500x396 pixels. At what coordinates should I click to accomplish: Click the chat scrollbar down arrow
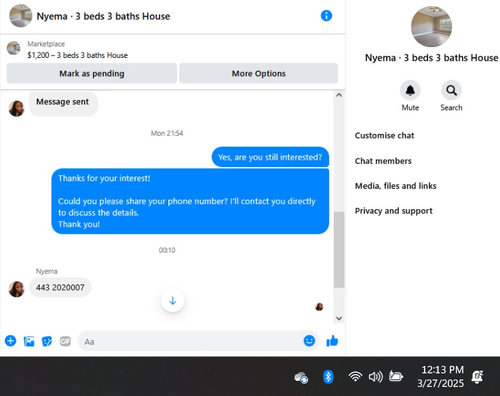tap(339, 318)
